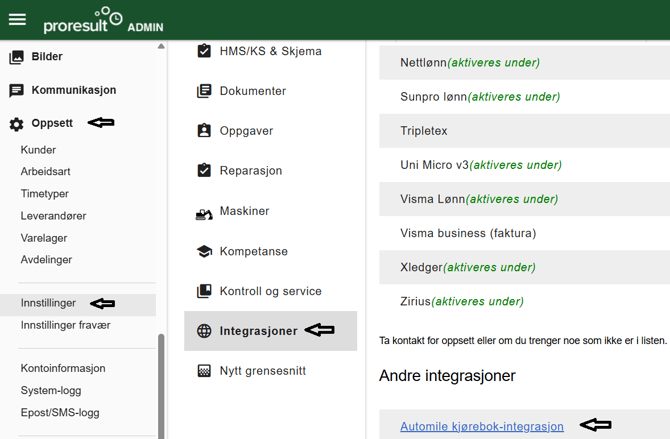Click the Bilder image icon
The height and width of the screenshot is (439, 670).
point(16,58)
